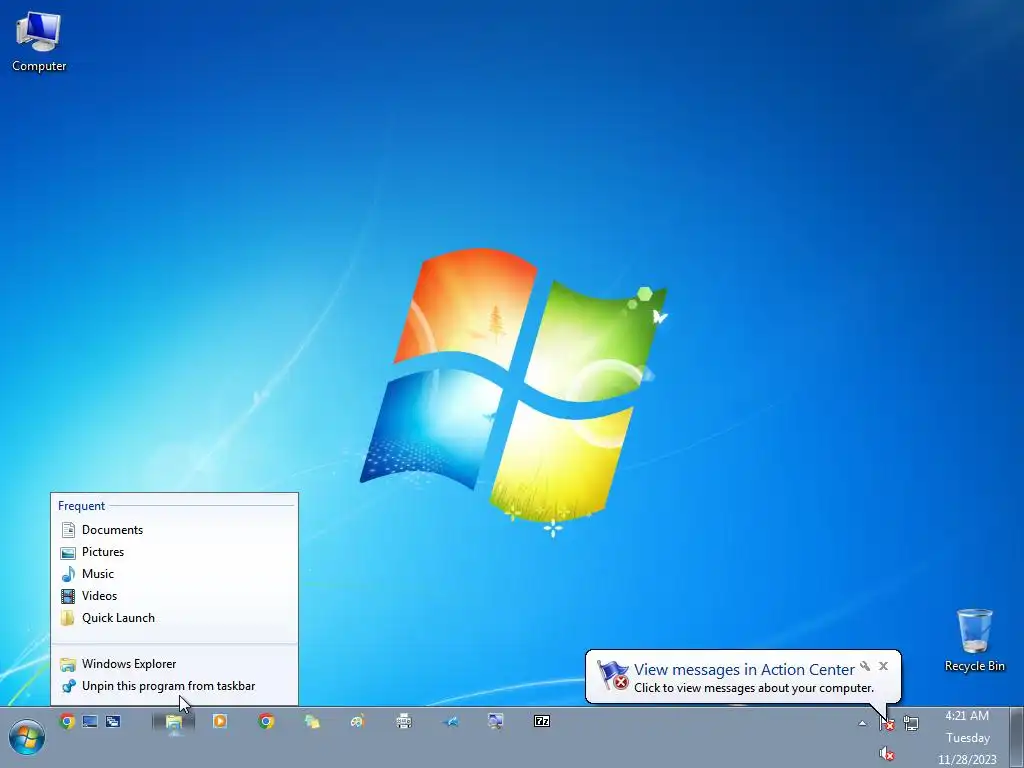This screenshot has width=1024, height=768.
Task: Click the Show desktop strip beside the clock
Action: pyautogui.click(x=1016, y=737)
